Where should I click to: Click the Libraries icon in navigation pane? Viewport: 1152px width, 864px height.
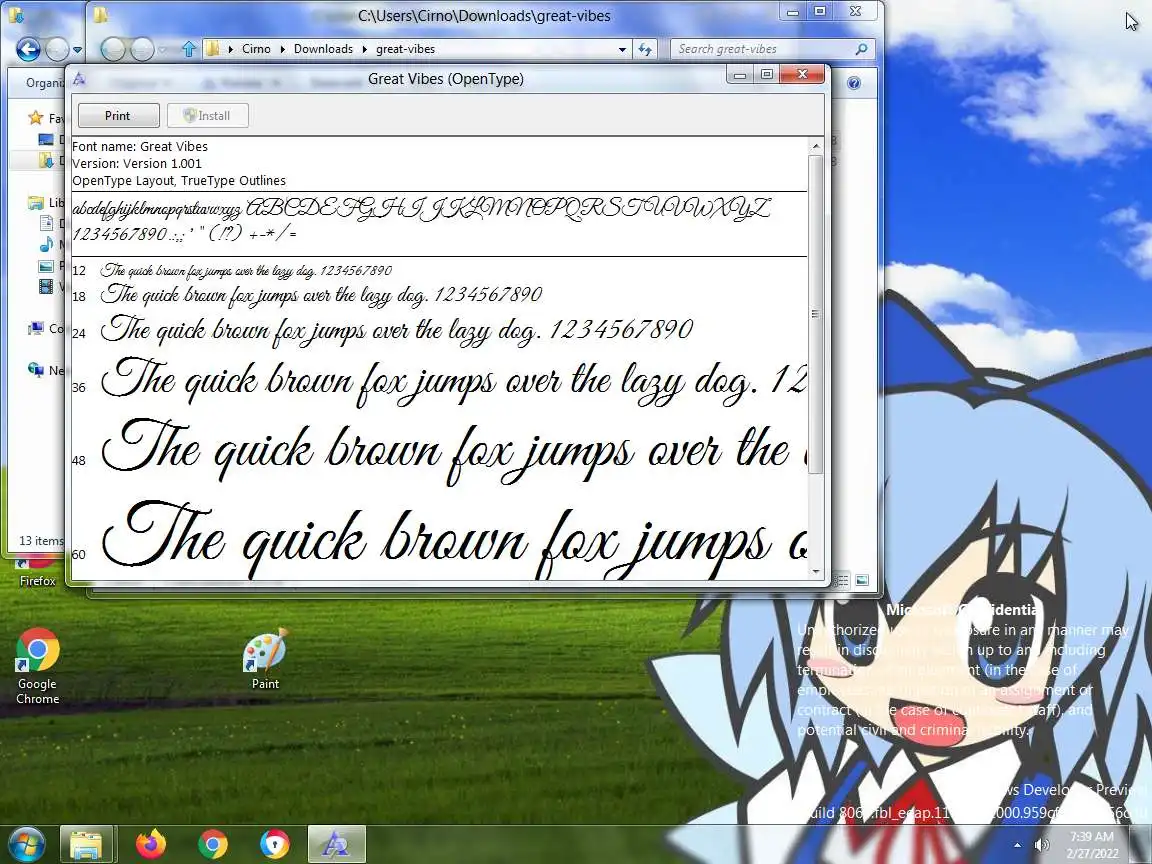click(x=35, y=203)
